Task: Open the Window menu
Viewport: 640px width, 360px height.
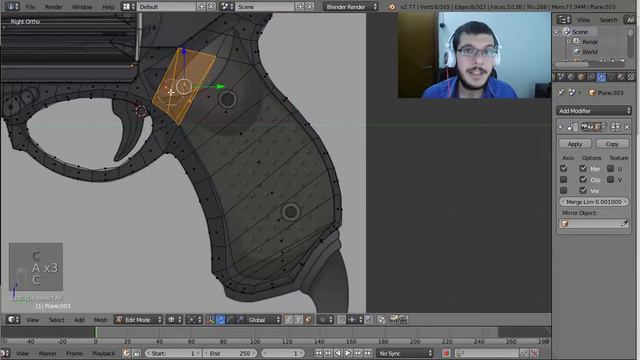Action: 82,7
